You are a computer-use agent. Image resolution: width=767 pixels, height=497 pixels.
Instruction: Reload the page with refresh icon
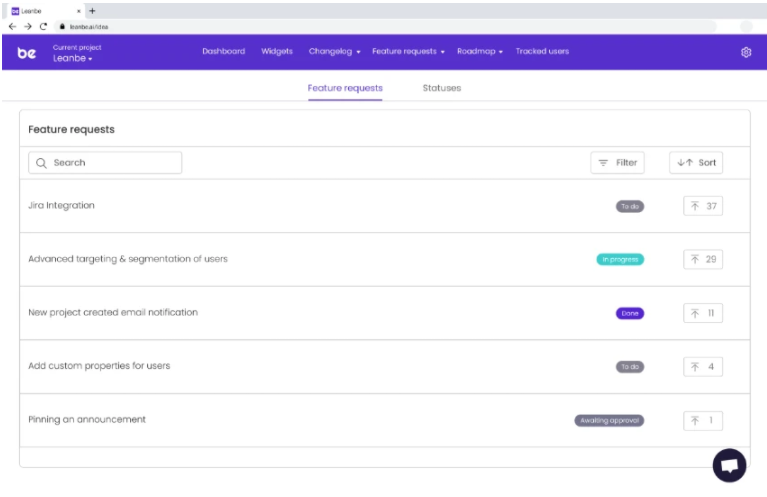(x=43, y=26)
